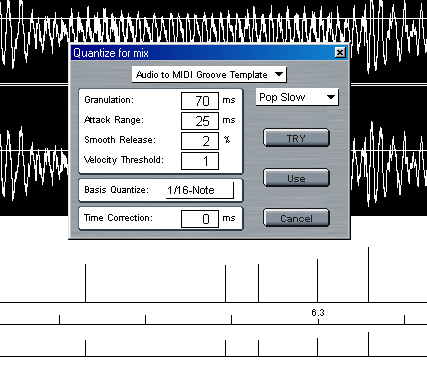
Task: Click the TRY button
Action: pyautogui.click(x=296, y=138)
